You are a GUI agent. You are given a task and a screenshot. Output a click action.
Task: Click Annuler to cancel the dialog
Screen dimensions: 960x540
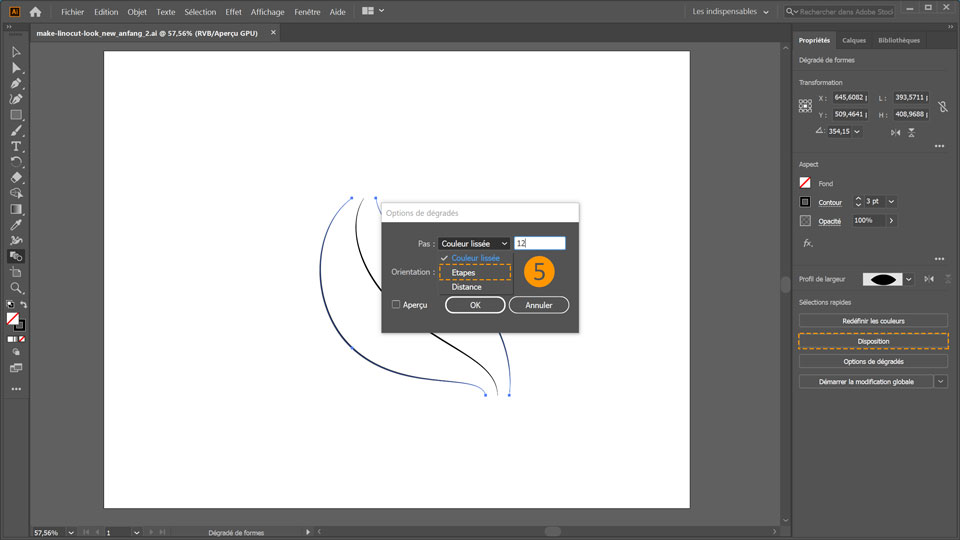coord(539,305)
